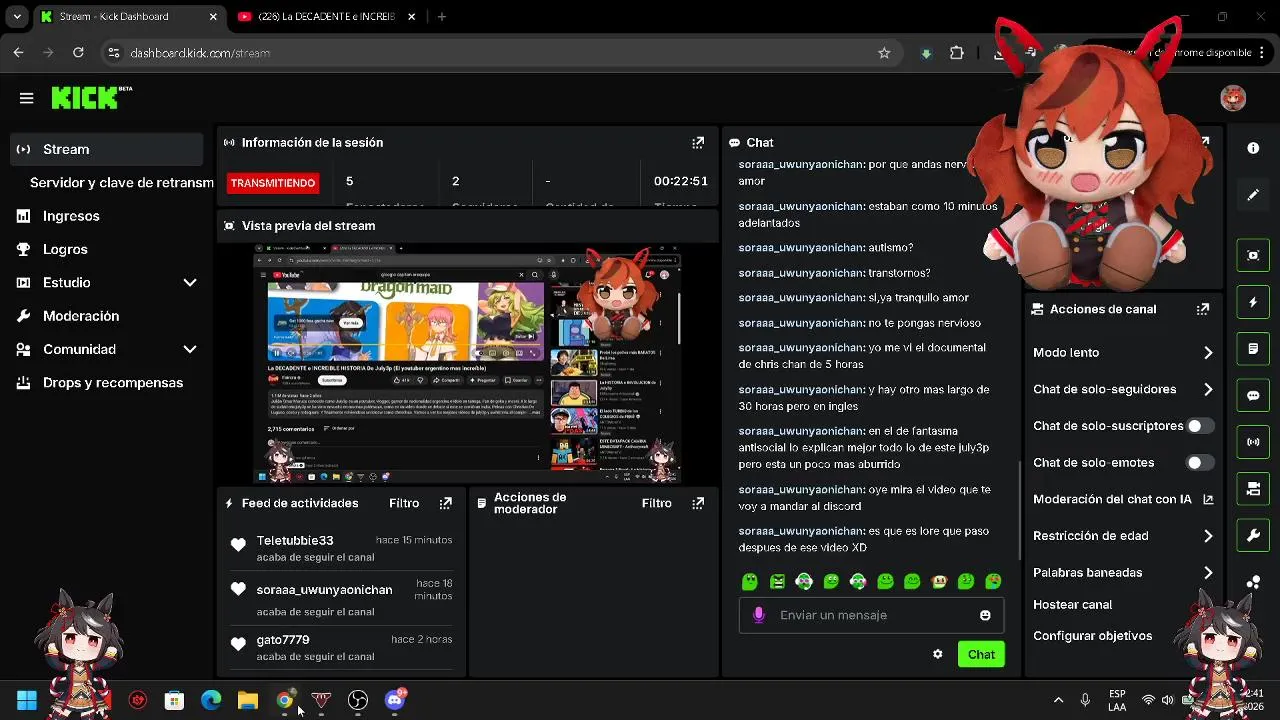Open a new Chrome tab

point(442,16)
